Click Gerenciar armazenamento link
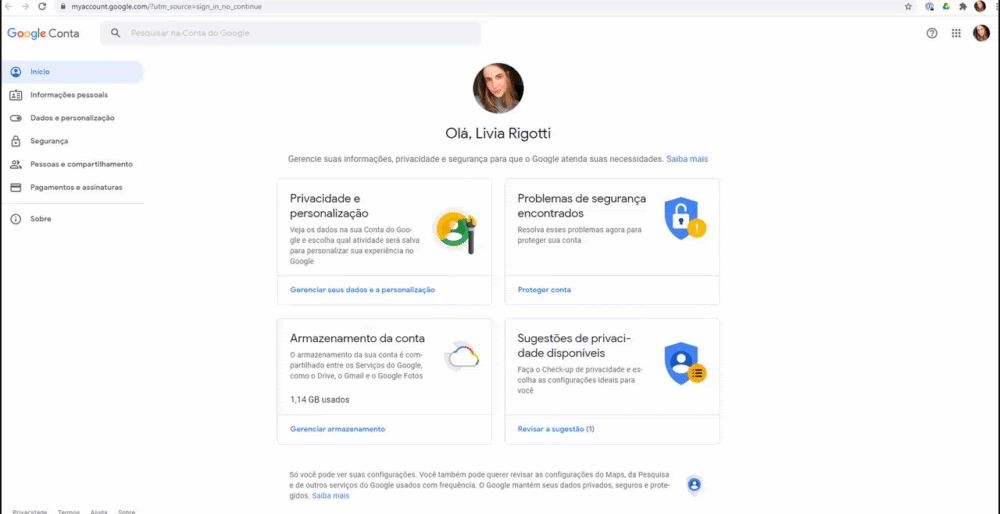This screenshot has height=514, width=1000. click(x=337, y=429)
